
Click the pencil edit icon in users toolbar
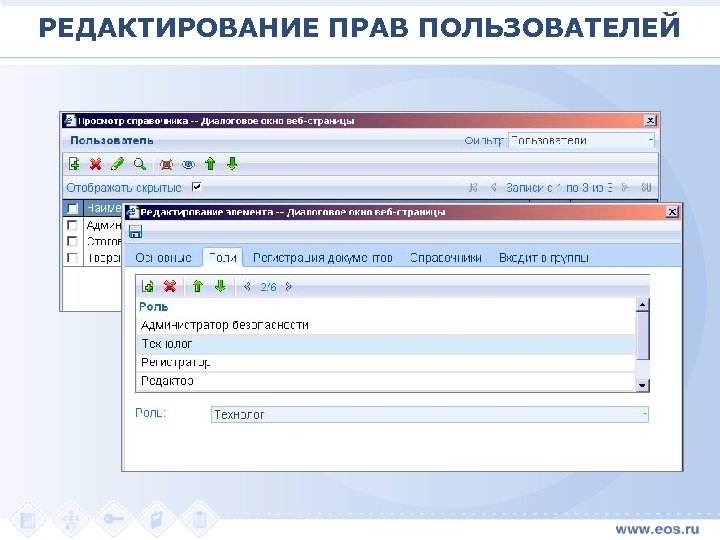[x=118, y=164]
